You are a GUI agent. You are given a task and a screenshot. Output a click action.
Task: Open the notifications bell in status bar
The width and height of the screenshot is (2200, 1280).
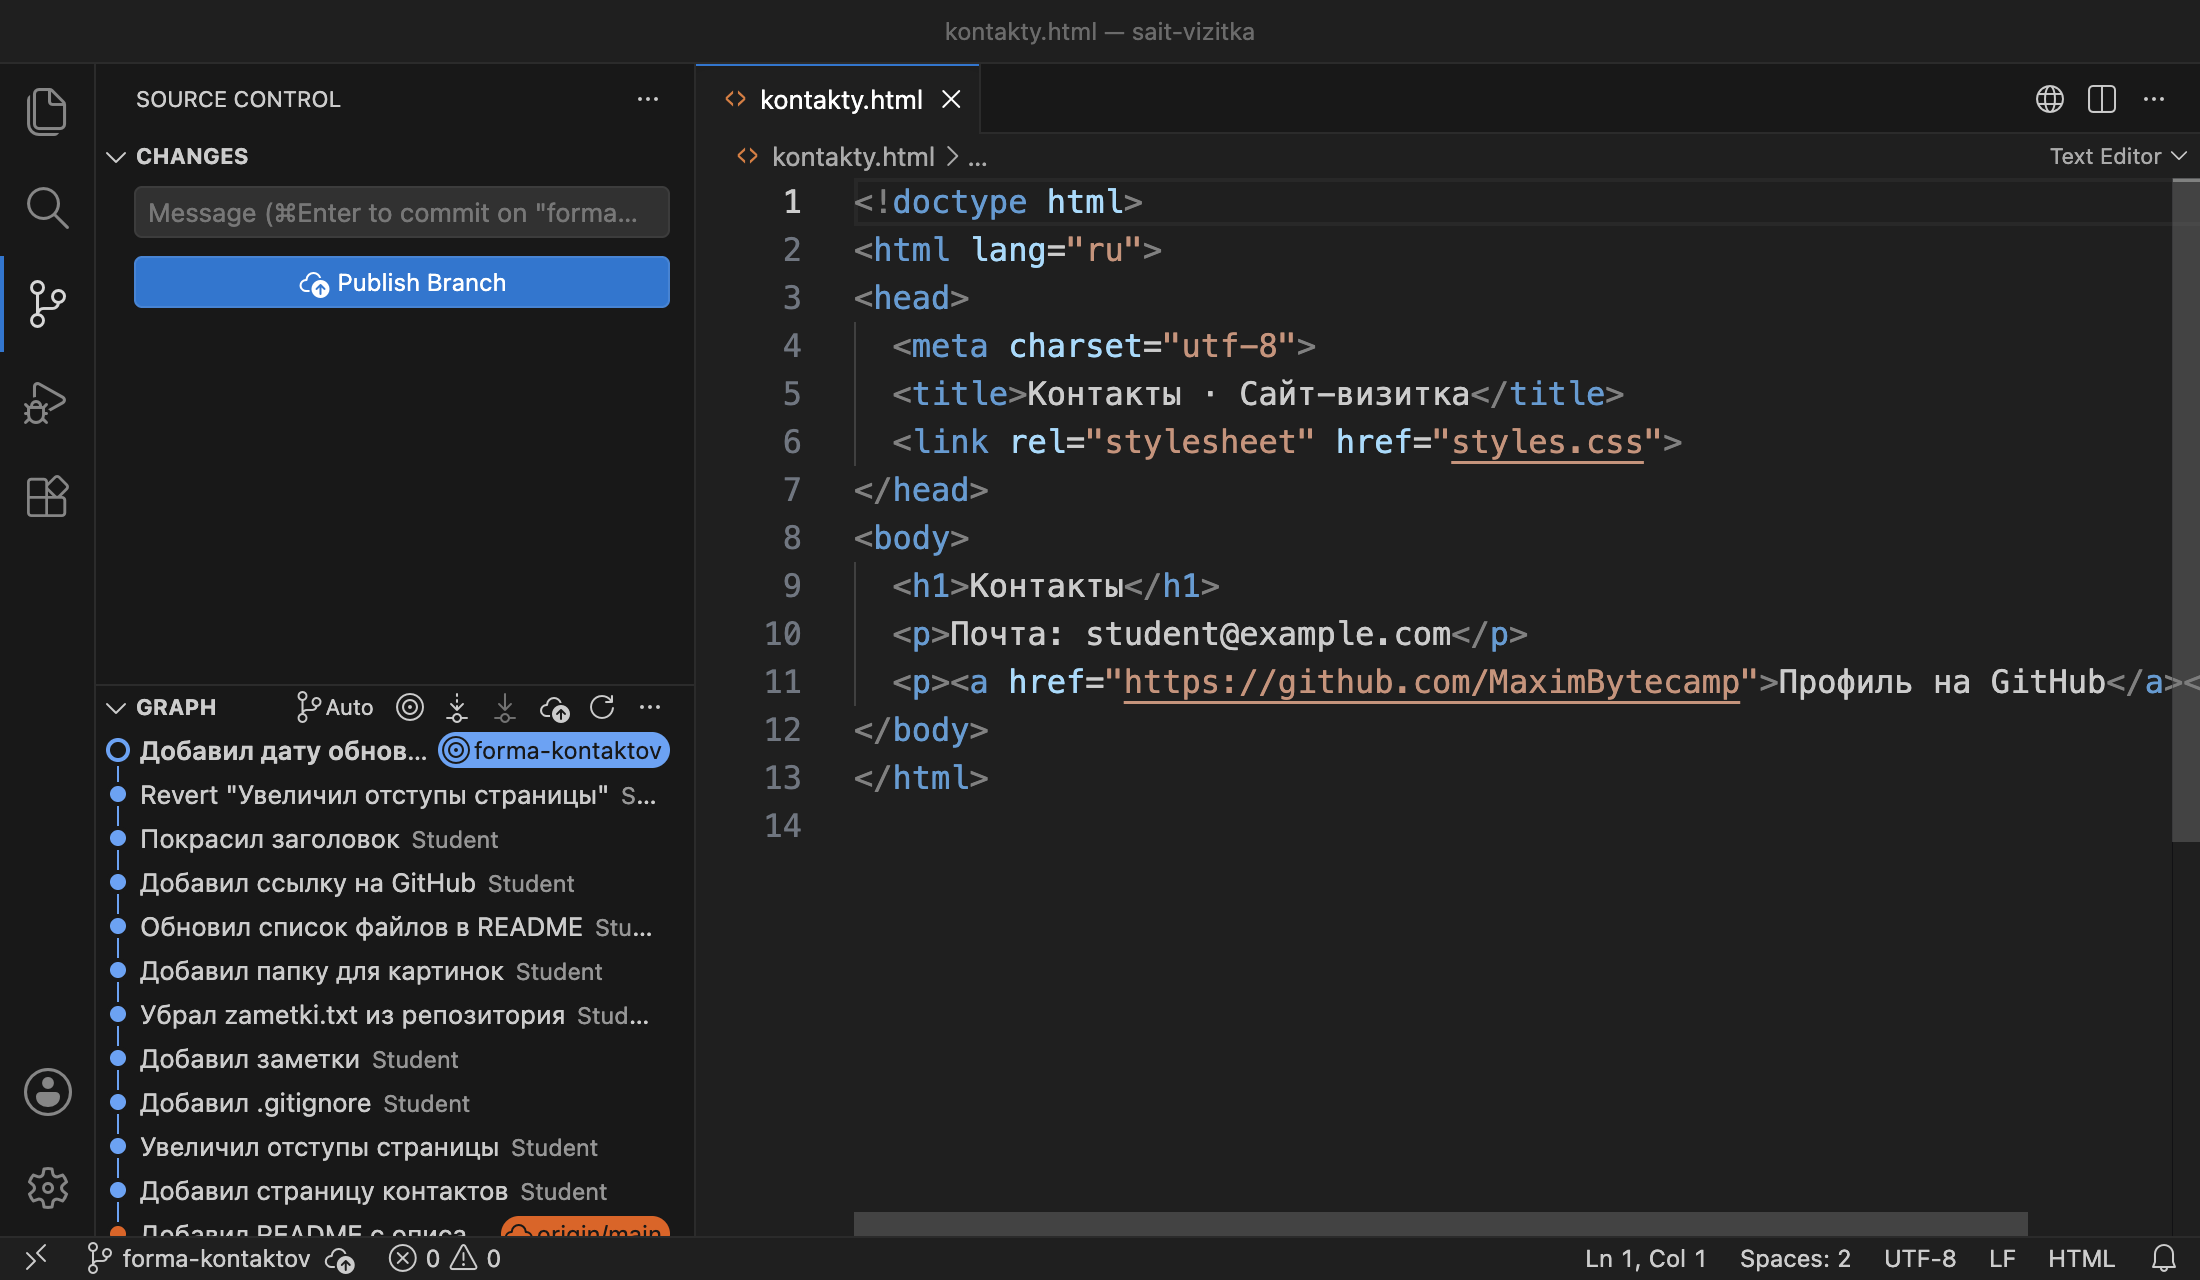2165,1258
